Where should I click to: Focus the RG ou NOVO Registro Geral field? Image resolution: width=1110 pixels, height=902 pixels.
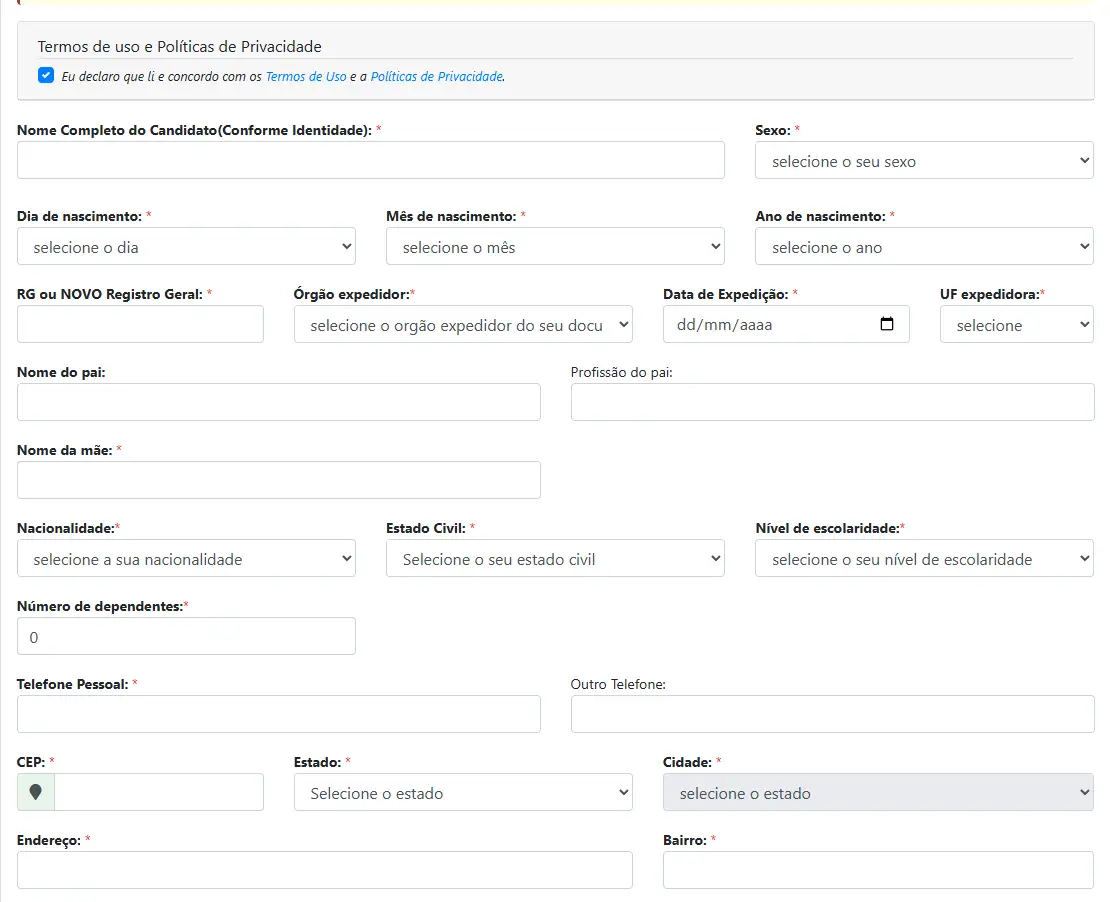pyautogui.click(x=140, y=324)
